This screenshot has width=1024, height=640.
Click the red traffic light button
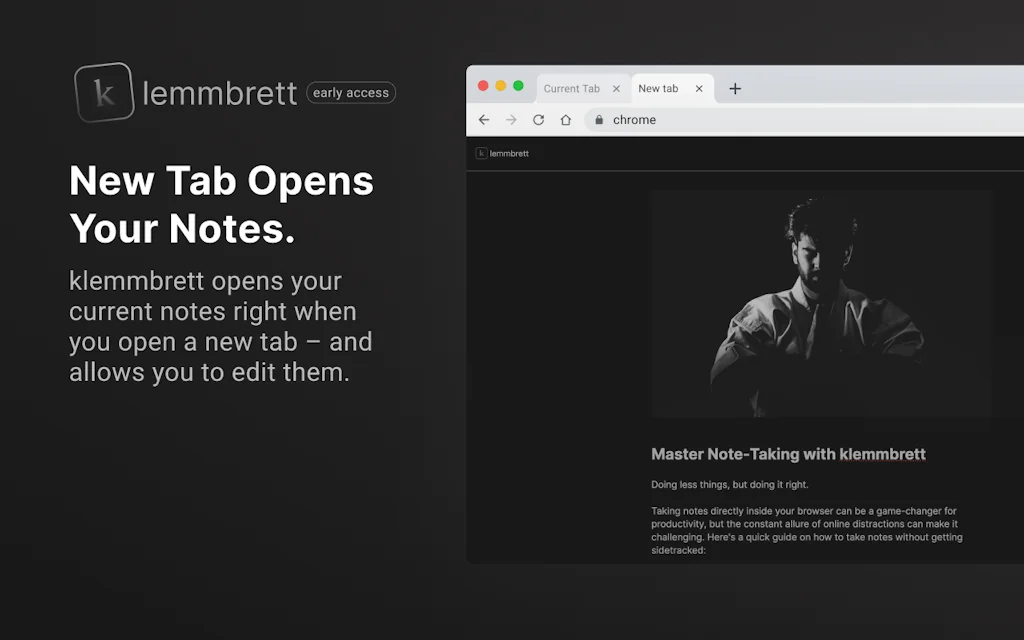483,87
